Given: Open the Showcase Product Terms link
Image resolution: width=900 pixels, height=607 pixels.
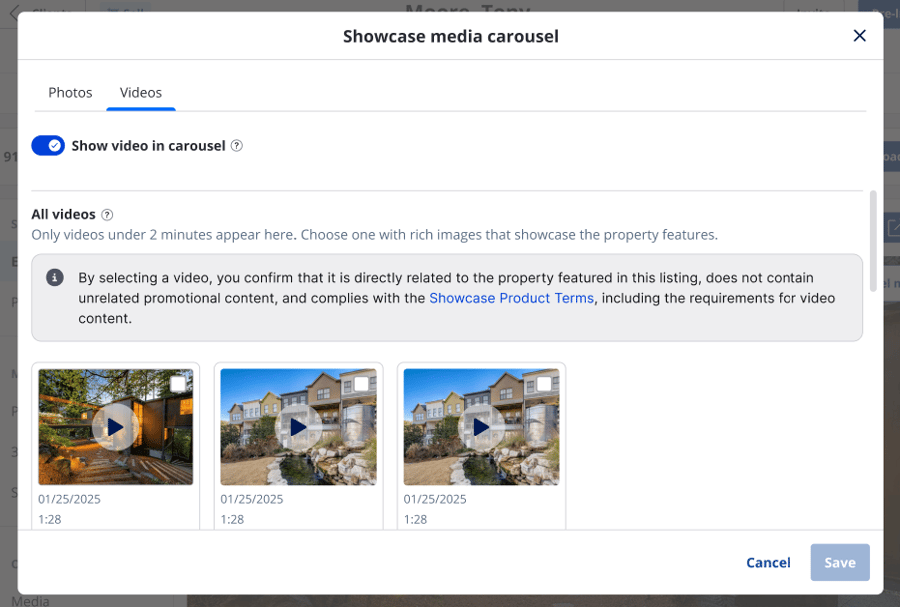Looking at the screenshot, I should point(511,298).
